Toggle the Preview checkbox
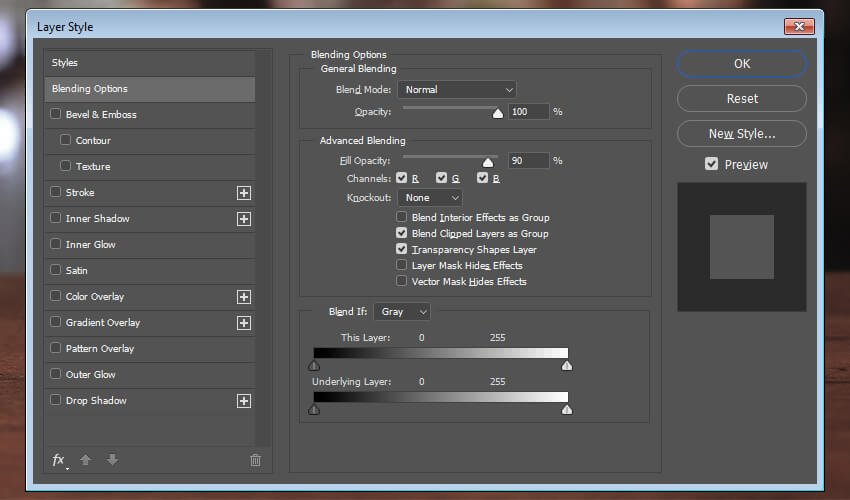Viewport: 850px width, 500px height. [712, 164]
